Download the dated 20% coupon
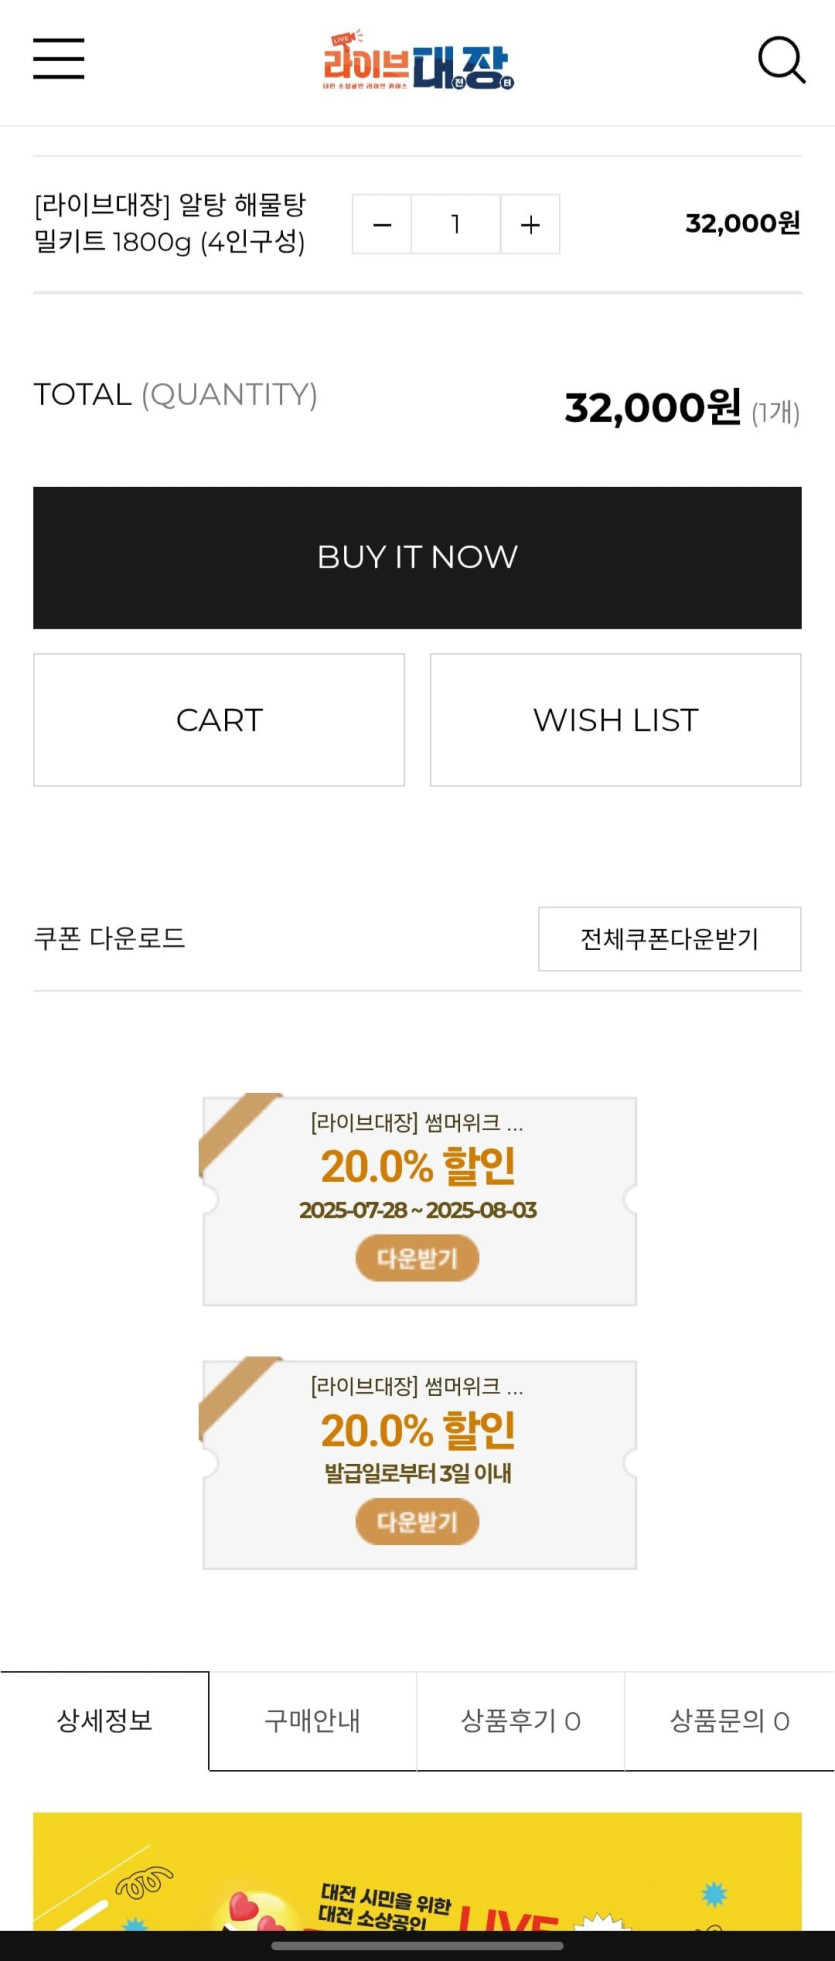 (417, 1258)
